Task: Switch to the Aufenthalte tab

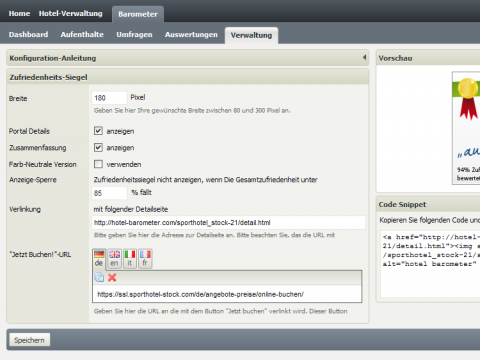Action: (82, 35)
